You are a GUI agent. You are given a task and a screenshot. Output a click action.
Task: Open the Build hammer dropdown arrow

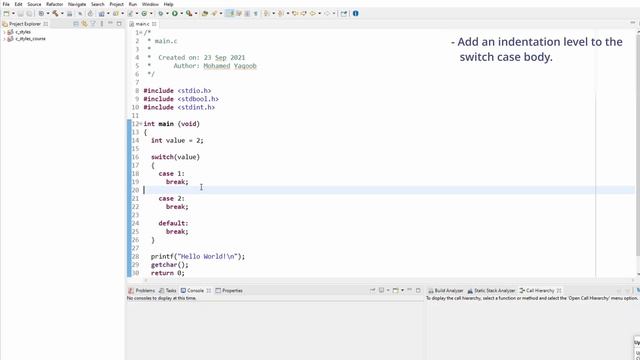coord(62,13)
